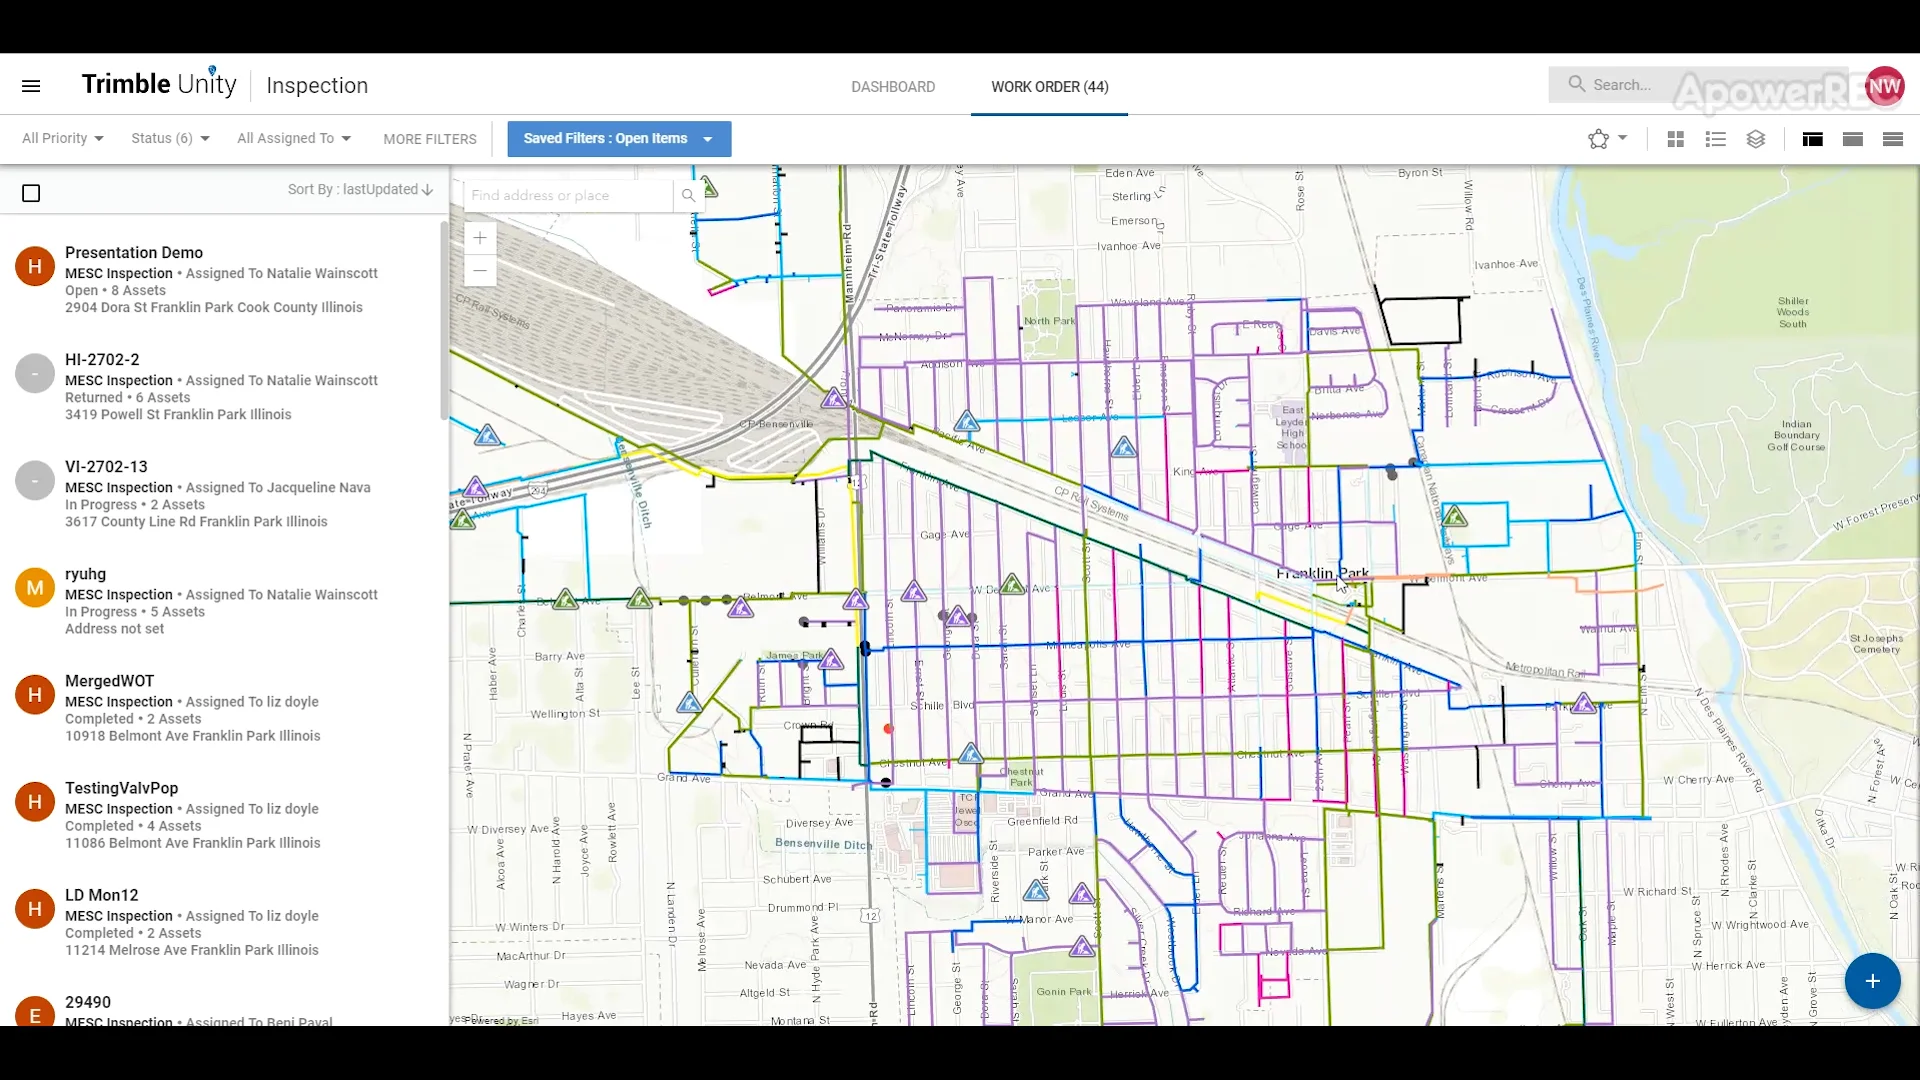Image resolution: width=1920 pixels, height=1080 pixels.
Task: Change Sort By lastUpdated order
Action: [360, 189]
